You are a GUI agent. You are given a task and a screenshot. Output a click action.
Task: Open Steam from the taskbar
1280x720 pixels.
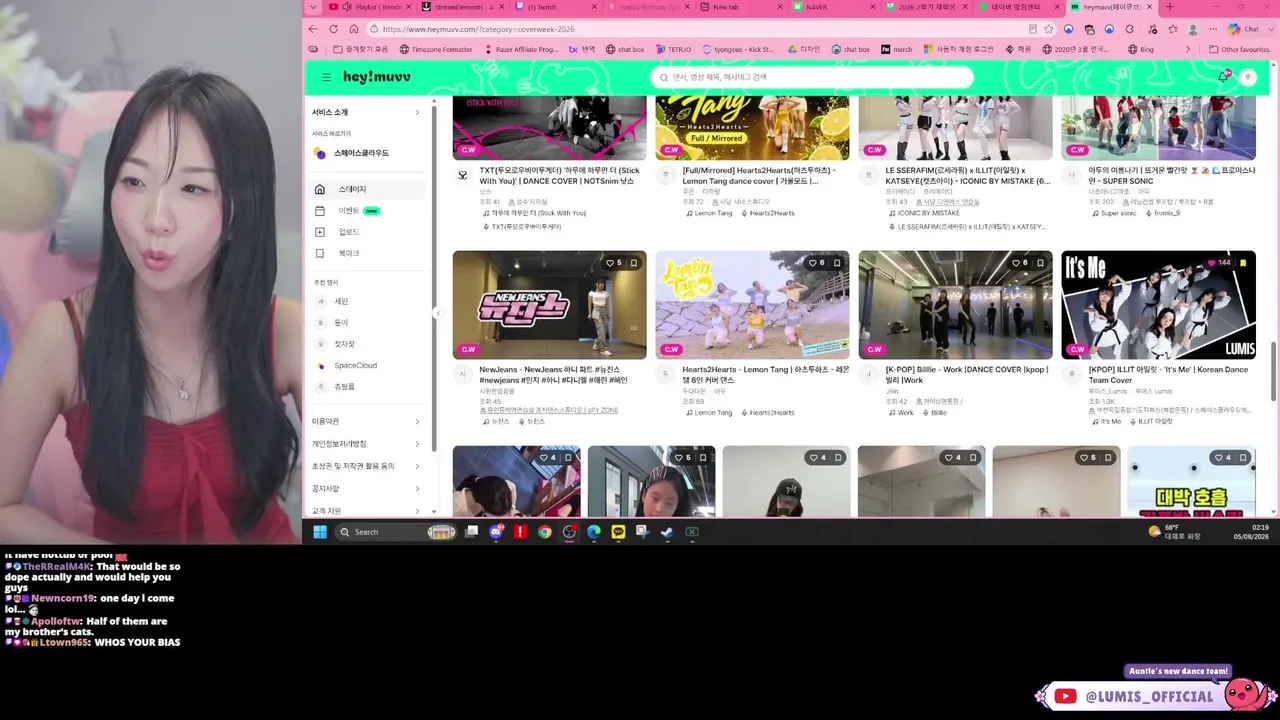click(667, 532)
